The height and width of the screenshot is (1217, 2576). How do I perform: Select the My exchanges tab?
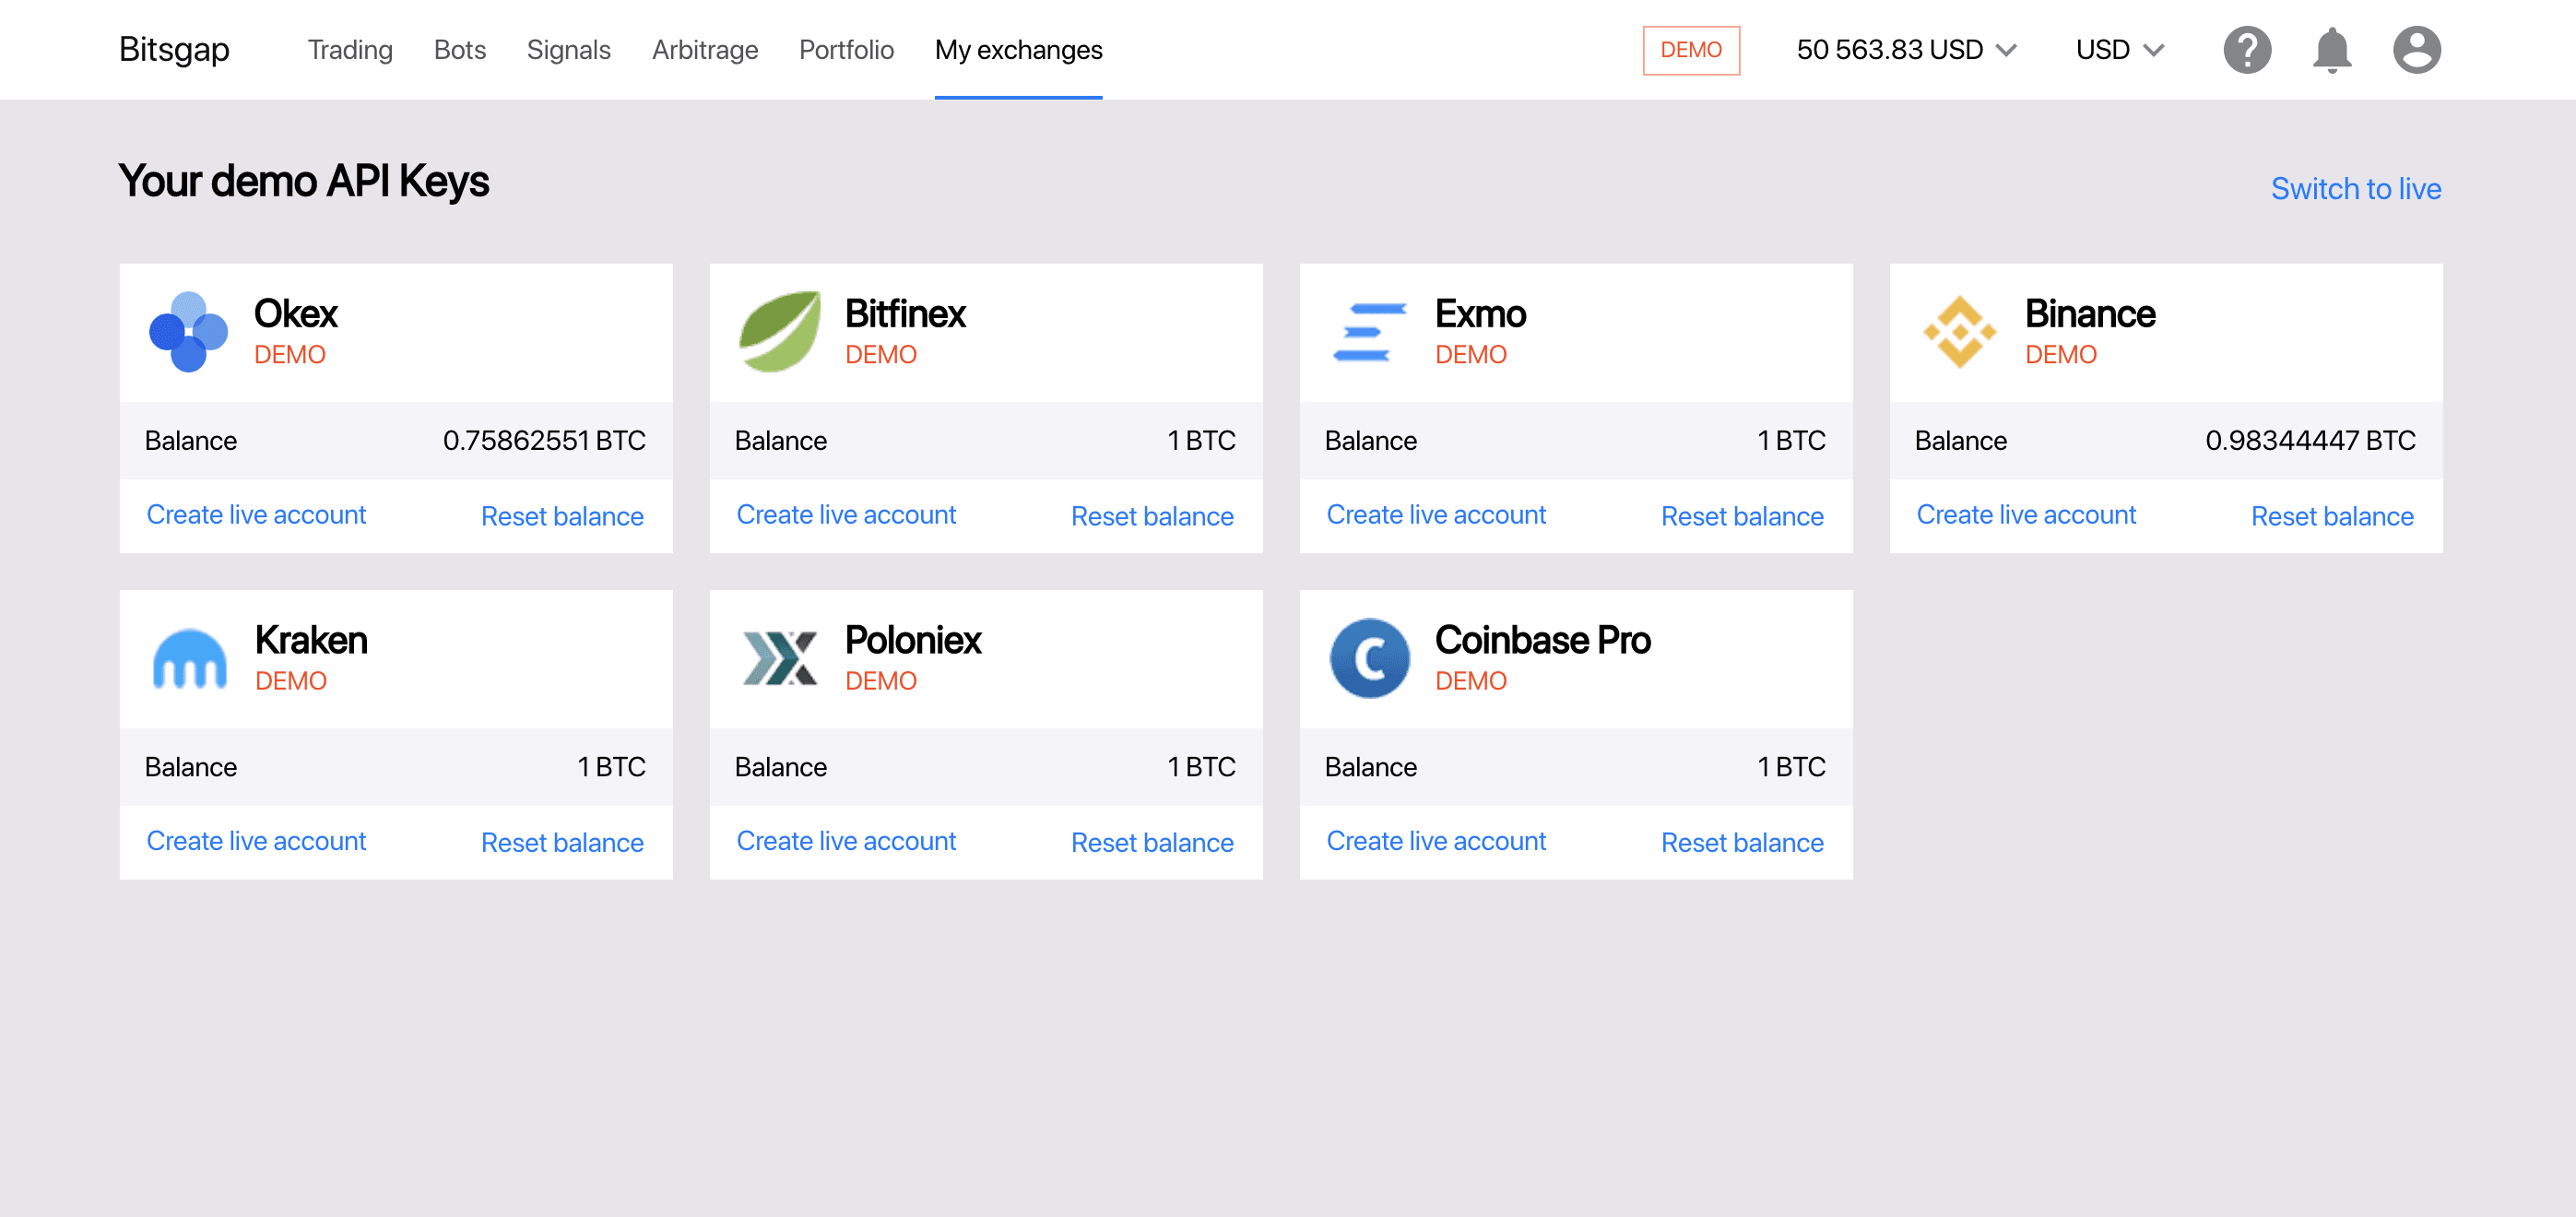(1019, 49)
